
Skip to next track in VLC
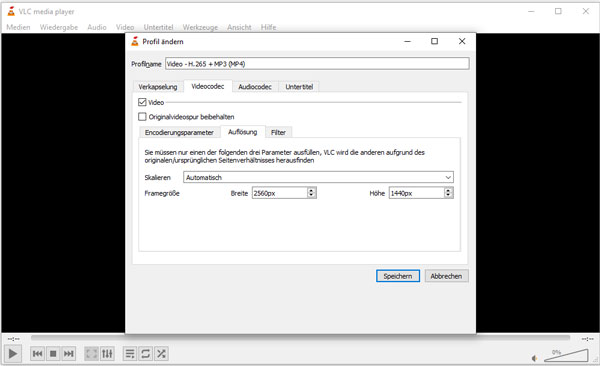68,353
